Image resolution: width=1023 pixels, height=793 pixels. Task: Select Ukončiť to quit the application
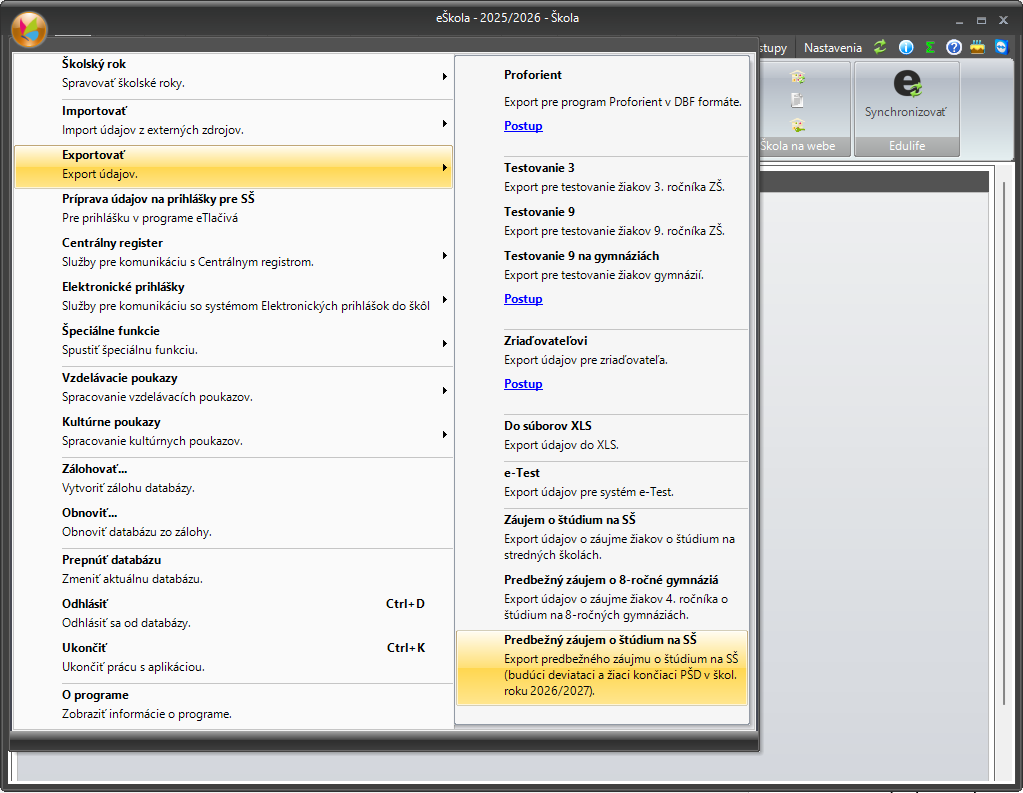click(233, 657)
